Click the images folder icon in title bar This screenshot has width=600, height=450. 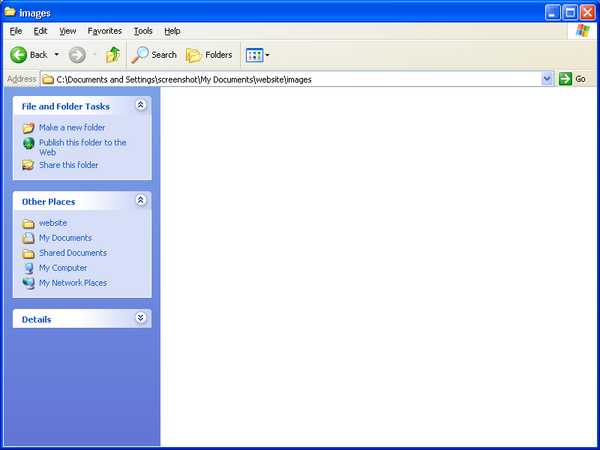10,12
